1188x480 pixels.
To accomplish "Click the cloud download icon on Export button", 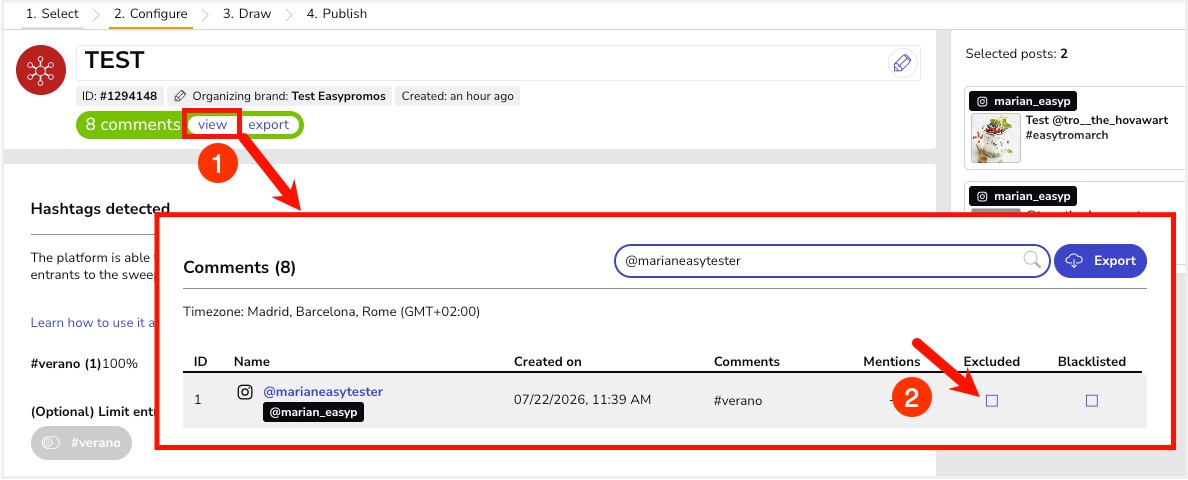I will tap(1074, 260).
